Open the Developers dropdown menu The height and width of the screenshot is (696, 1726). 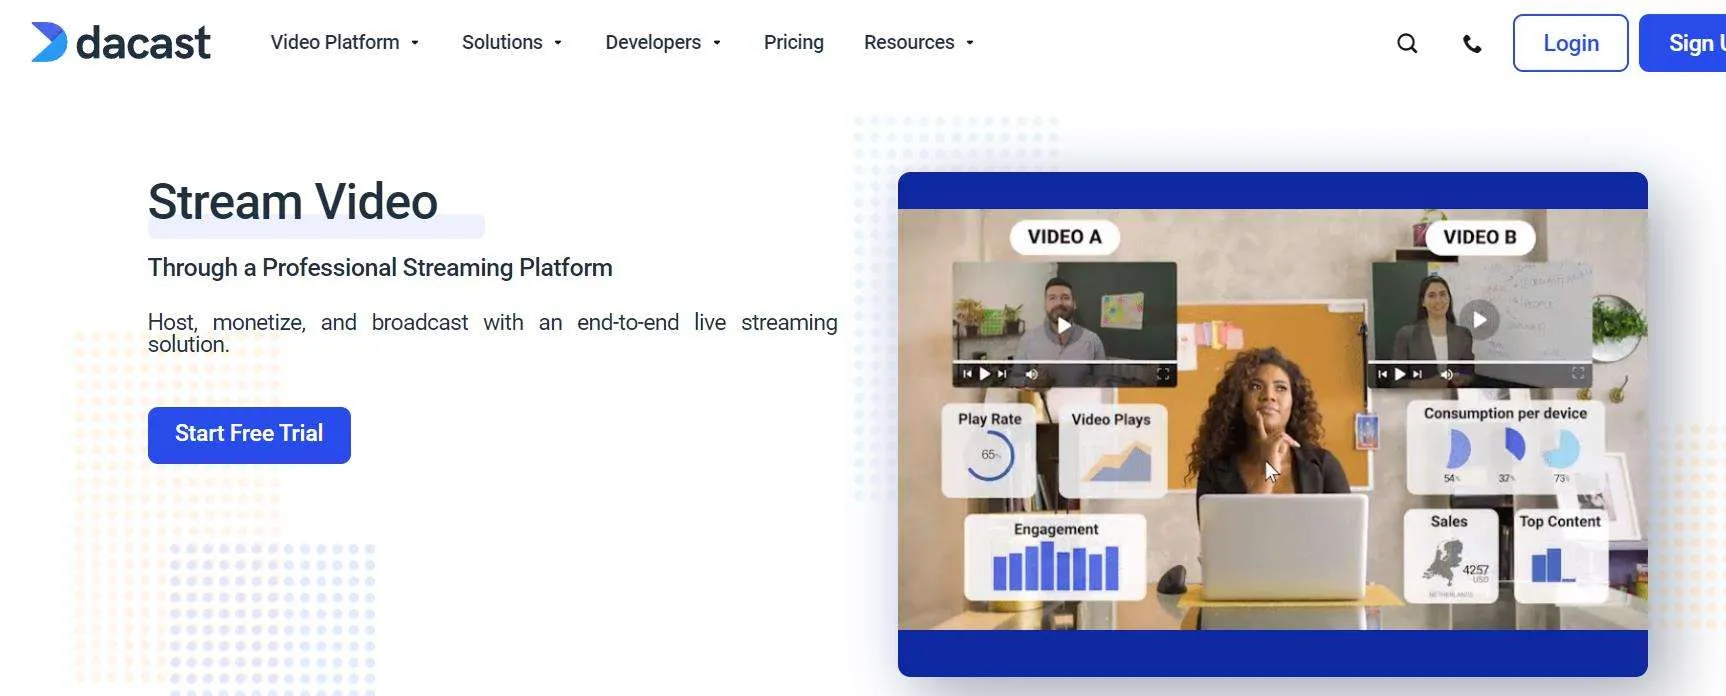coord(663,42)
